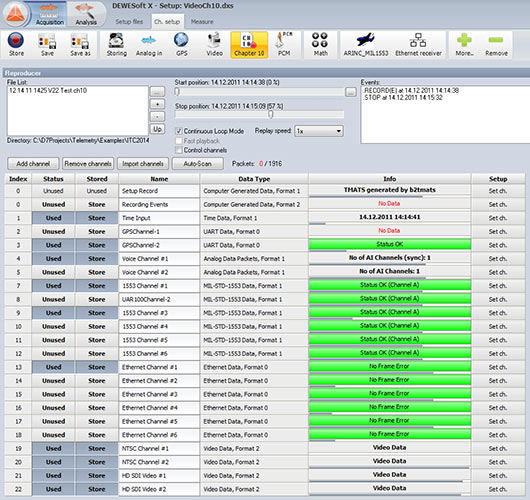
Task: Open the GPS module icon
Action: pyautogui.click(x=182, y=44)
